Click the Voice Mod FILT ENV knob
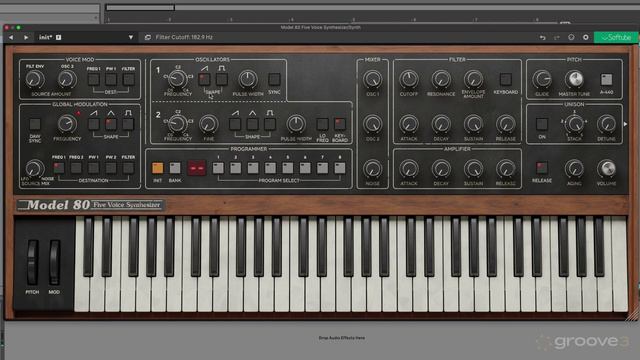The height and width of the screenshot is (360, 640). coord(35,79)
